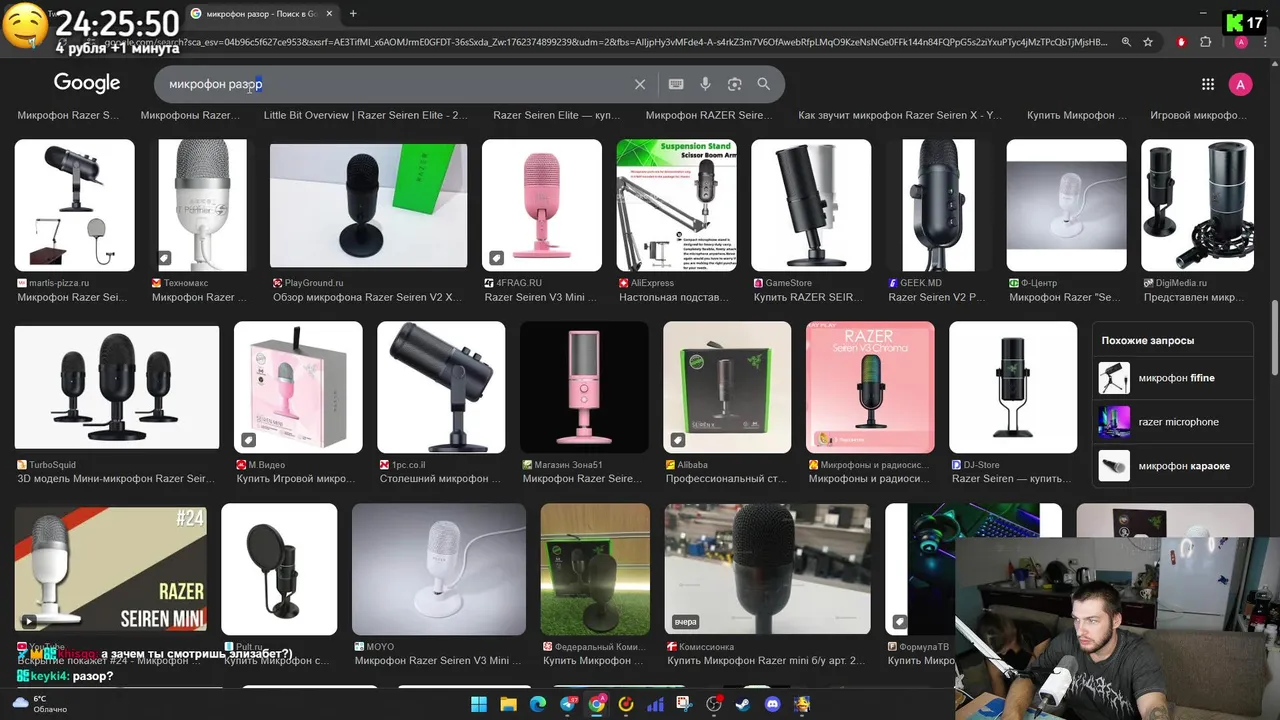1280x720 pixels.
Task: Select related query razer microphone
Action: 1172,422
